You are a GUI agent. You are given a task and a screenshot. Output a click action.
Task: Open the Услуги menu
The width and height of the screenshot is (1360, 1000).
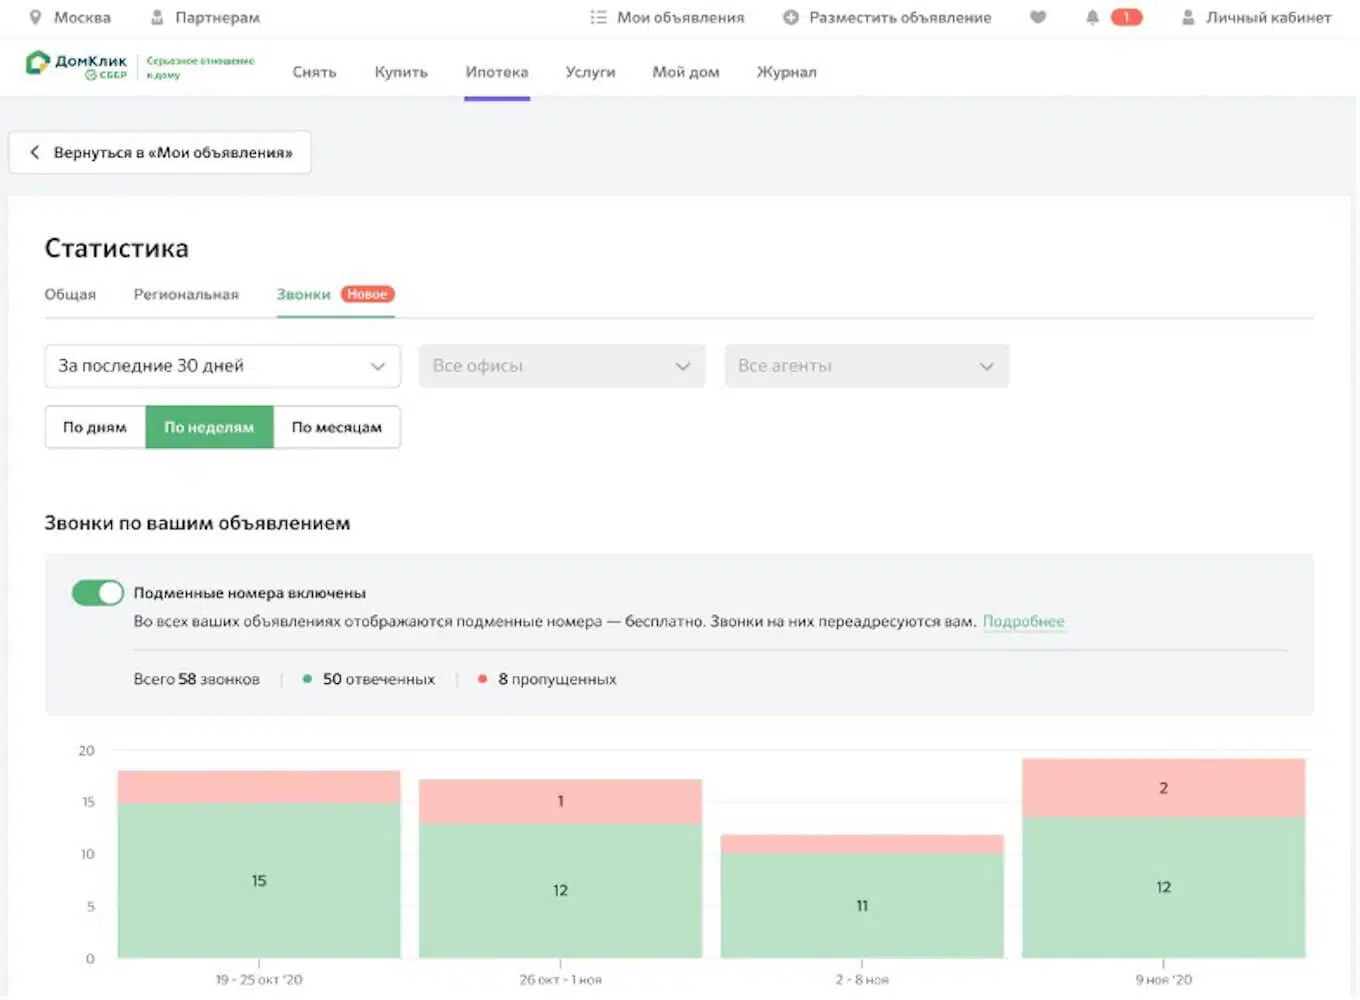click(590, 72)
